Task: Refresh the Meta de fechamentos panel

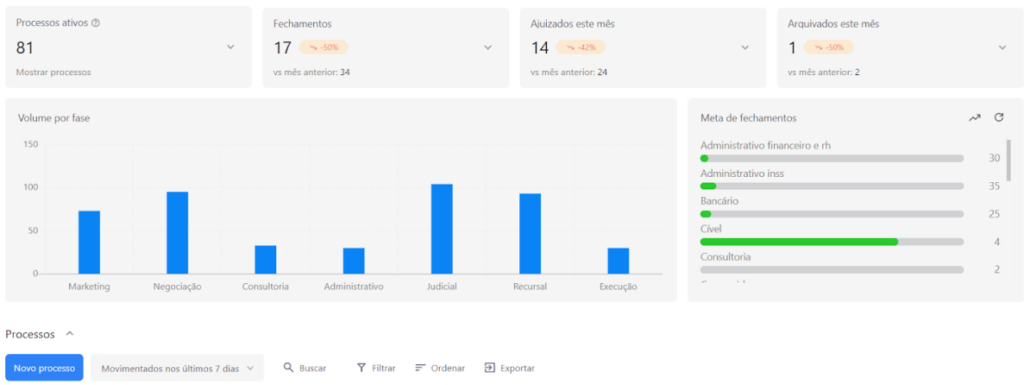Action: coord(999,117)
